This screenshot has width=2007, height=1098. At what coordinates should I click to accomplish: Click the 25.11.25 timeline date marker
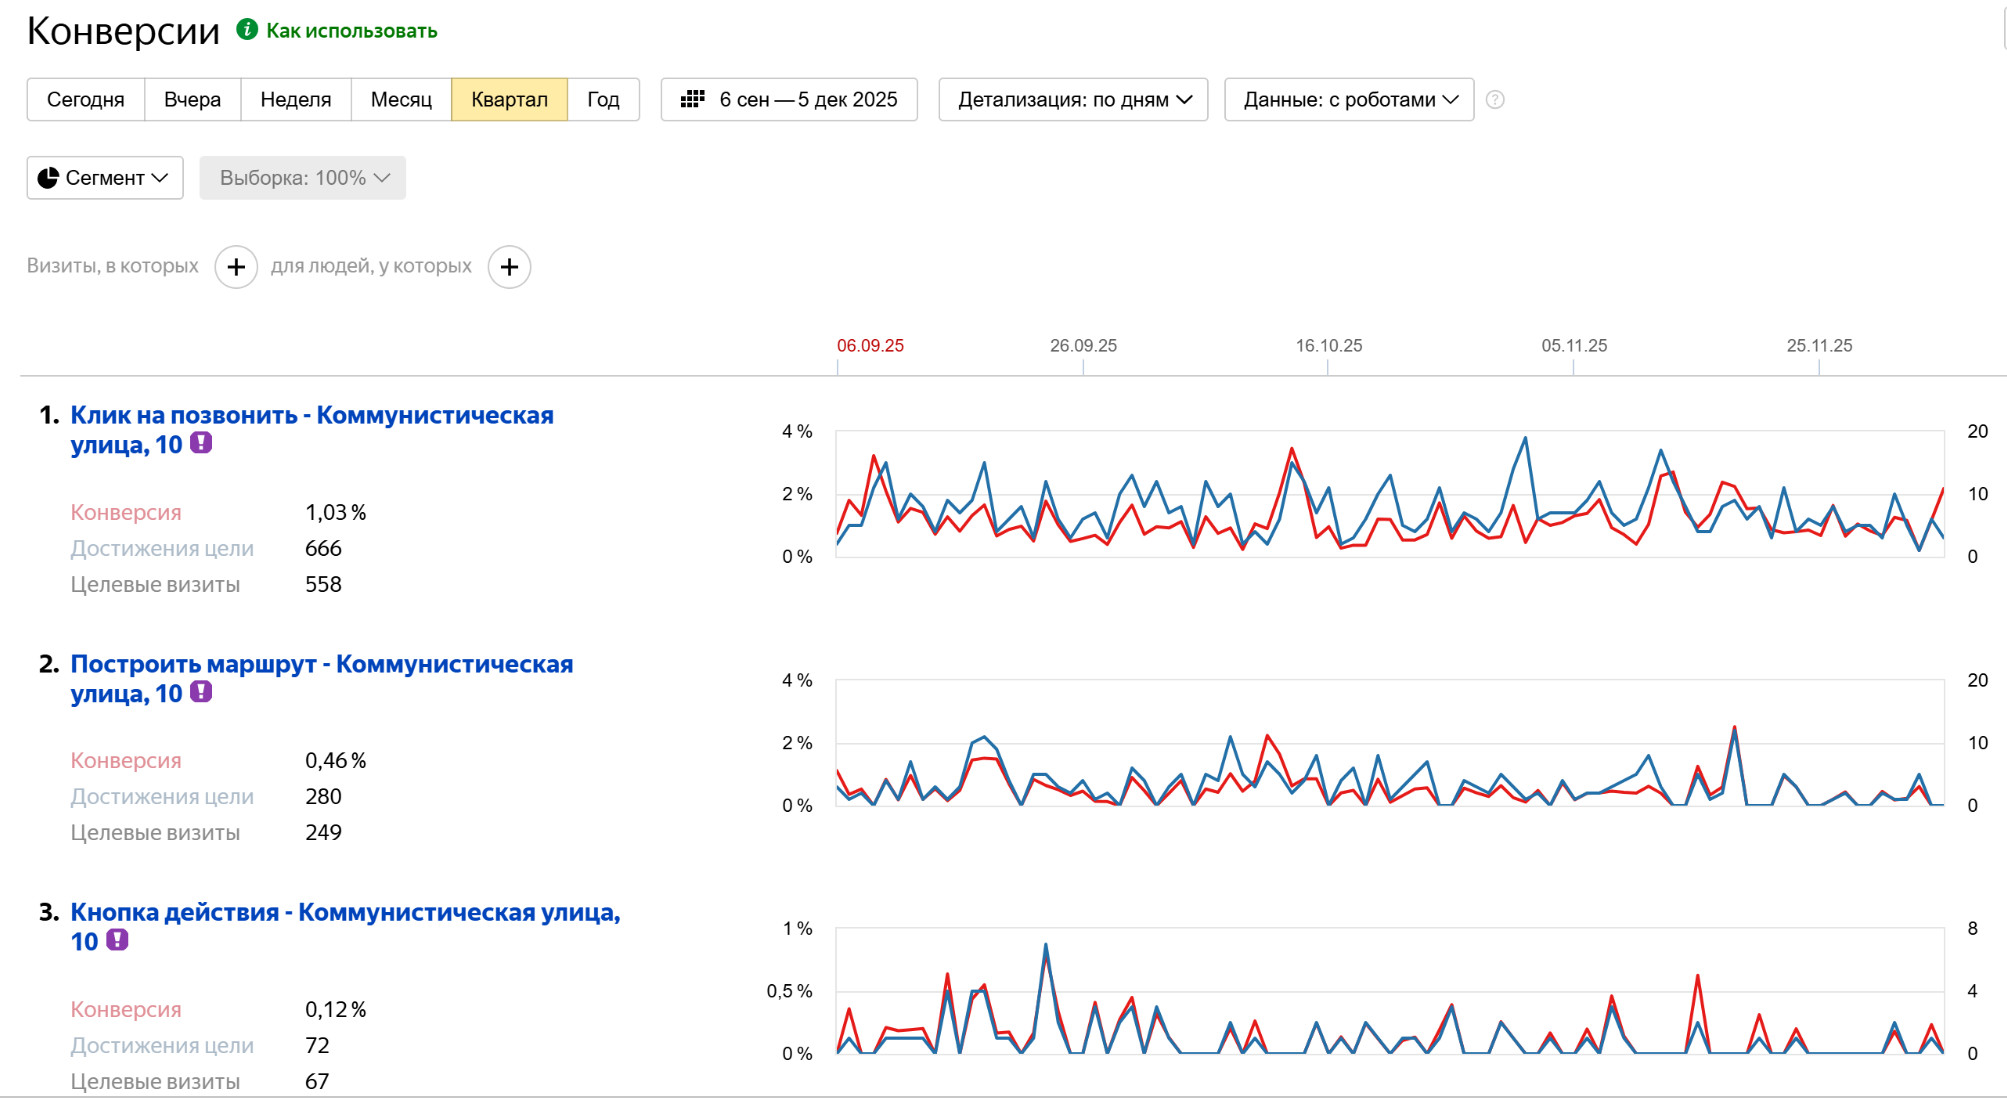(x=1819, y=345)
